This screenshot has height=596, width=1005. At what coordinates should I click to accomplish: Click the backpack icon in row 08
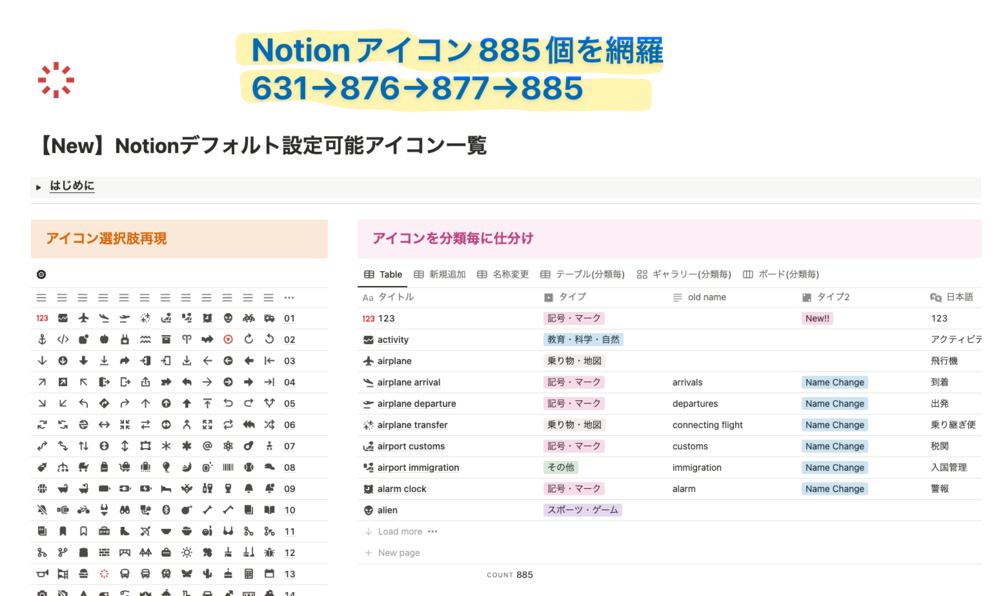point(104,467)
